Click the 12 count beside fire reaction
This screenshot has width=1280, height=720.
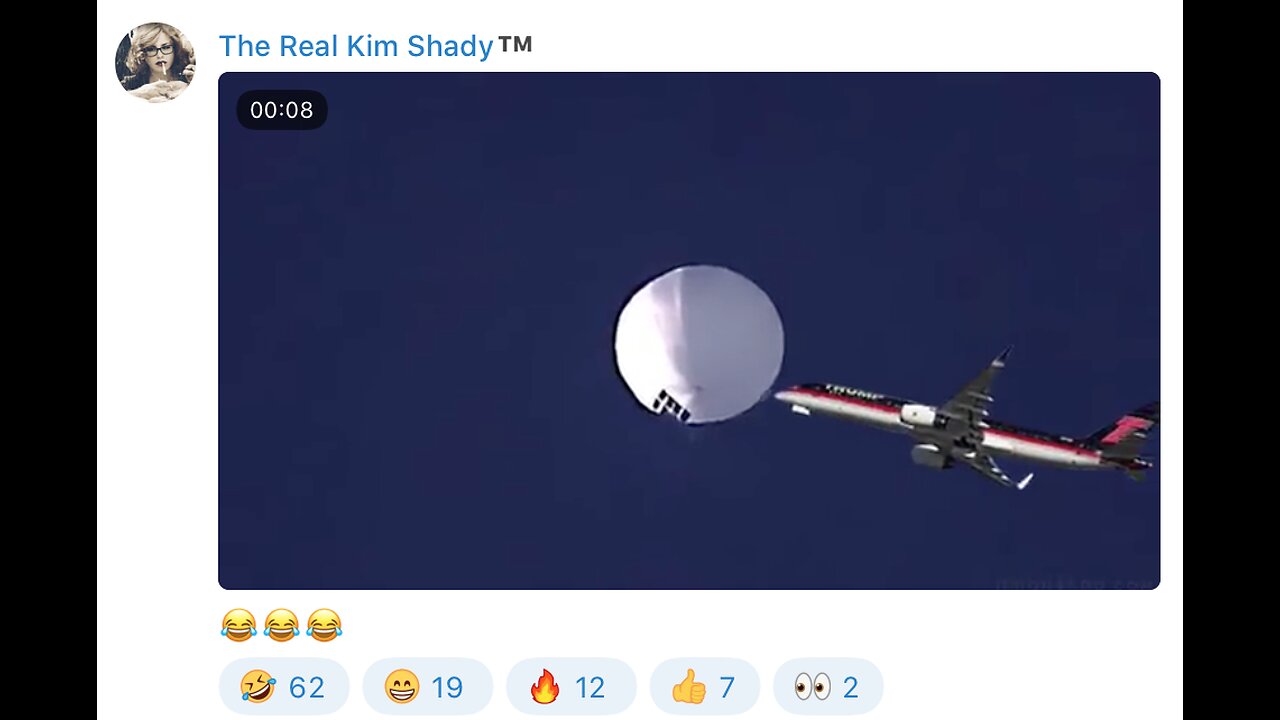(x=590, y=688)
